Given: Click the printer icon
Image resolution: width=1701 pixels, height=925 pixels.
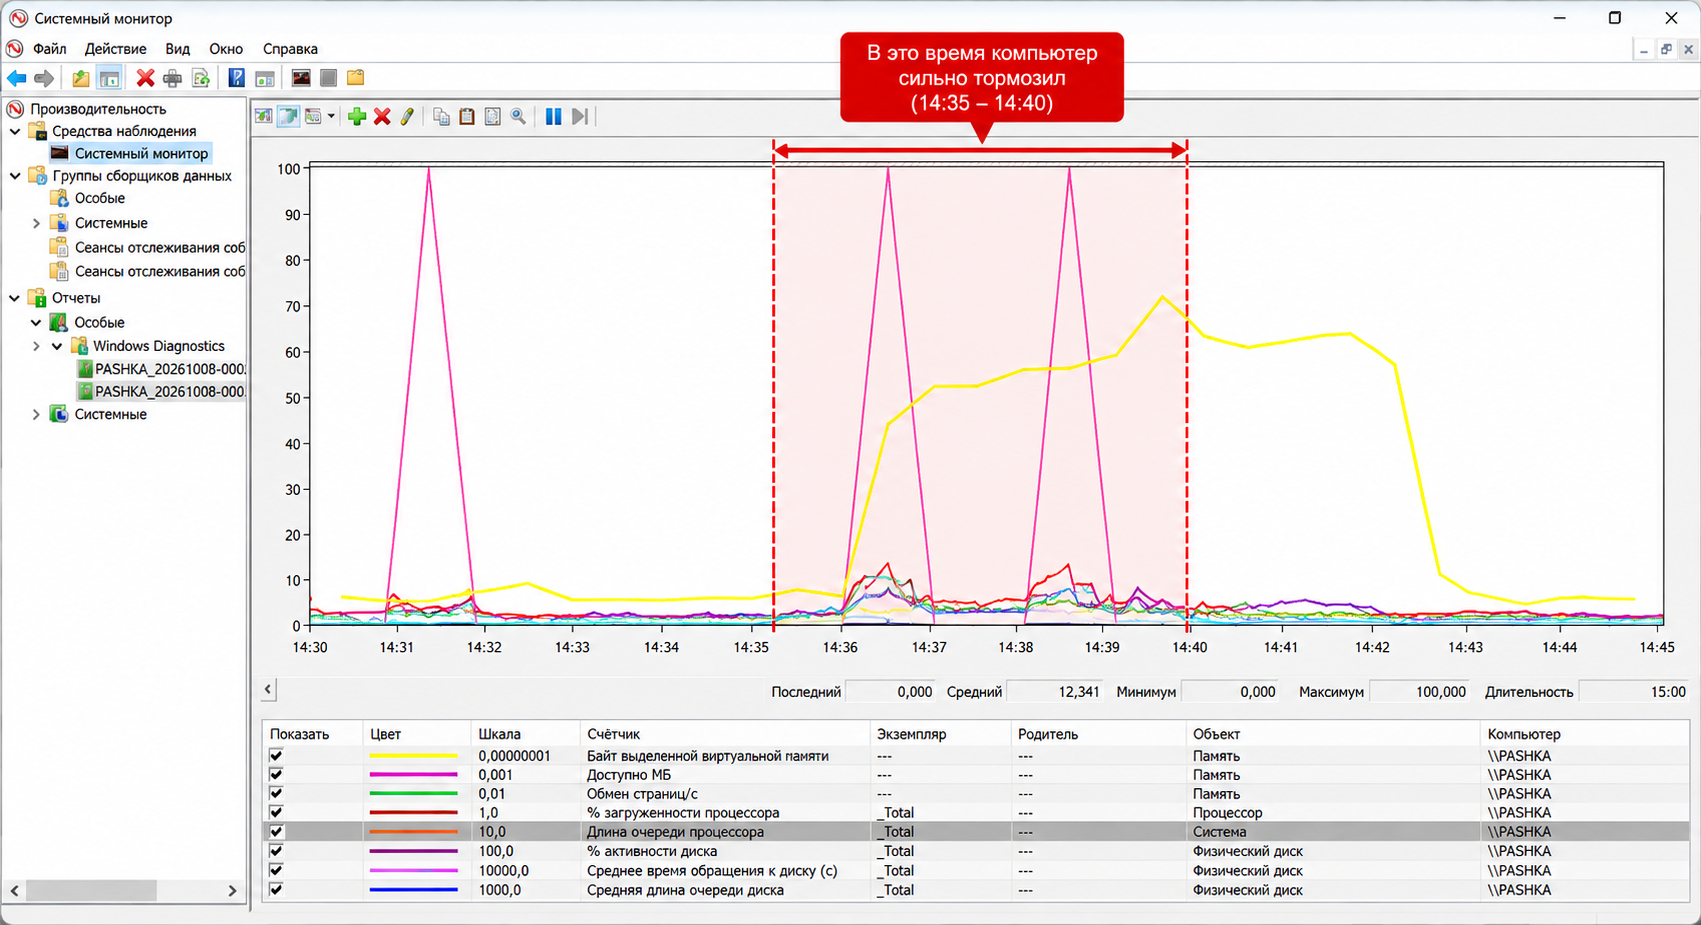Looking at the screenshot, I should click(172, 78).
